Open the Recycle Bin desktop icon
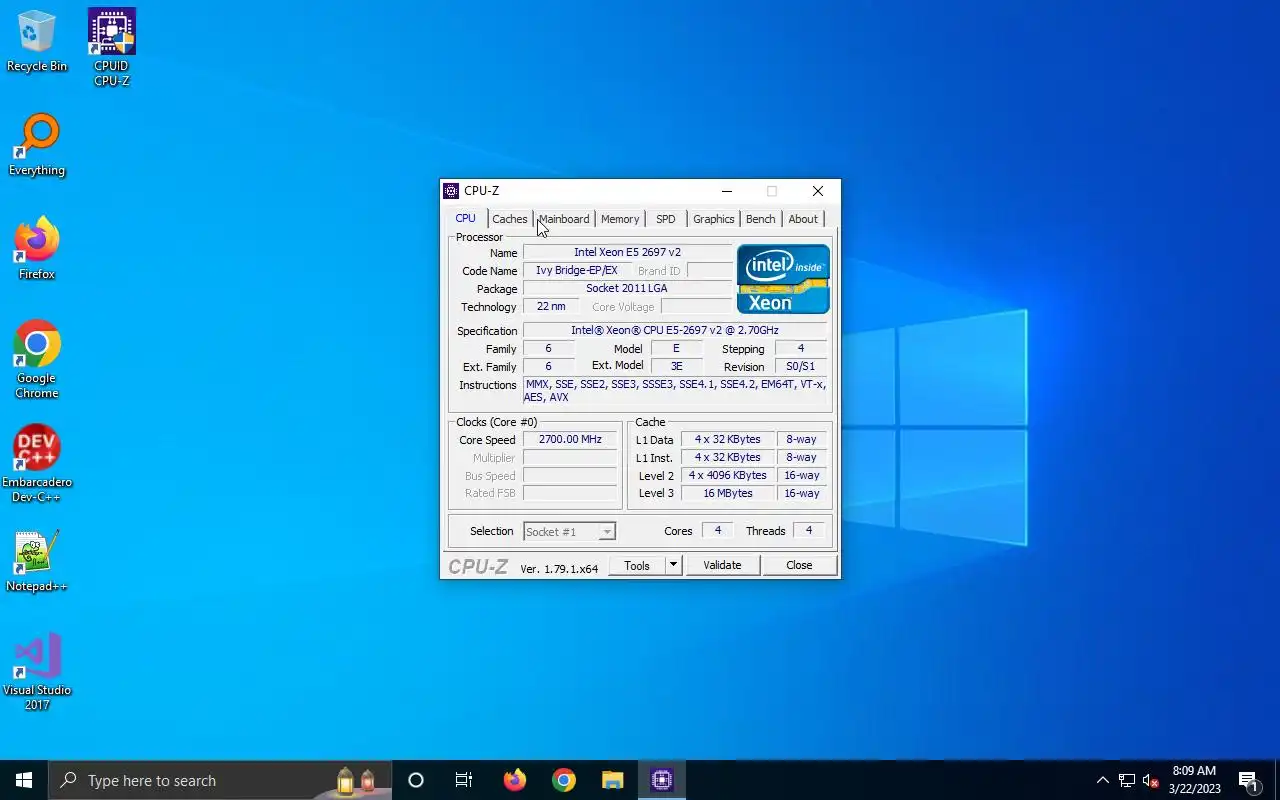 coord(37,42)
